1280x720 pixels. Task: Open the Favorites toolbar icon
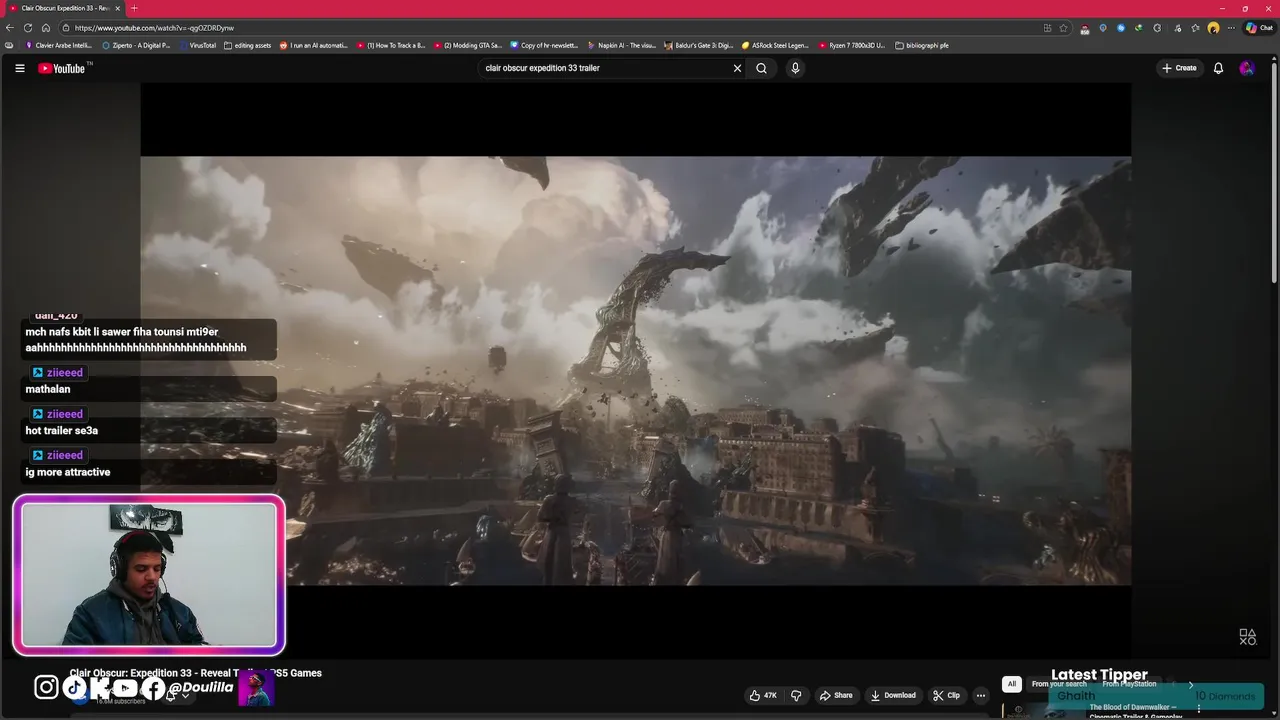tap(1195, 28)
